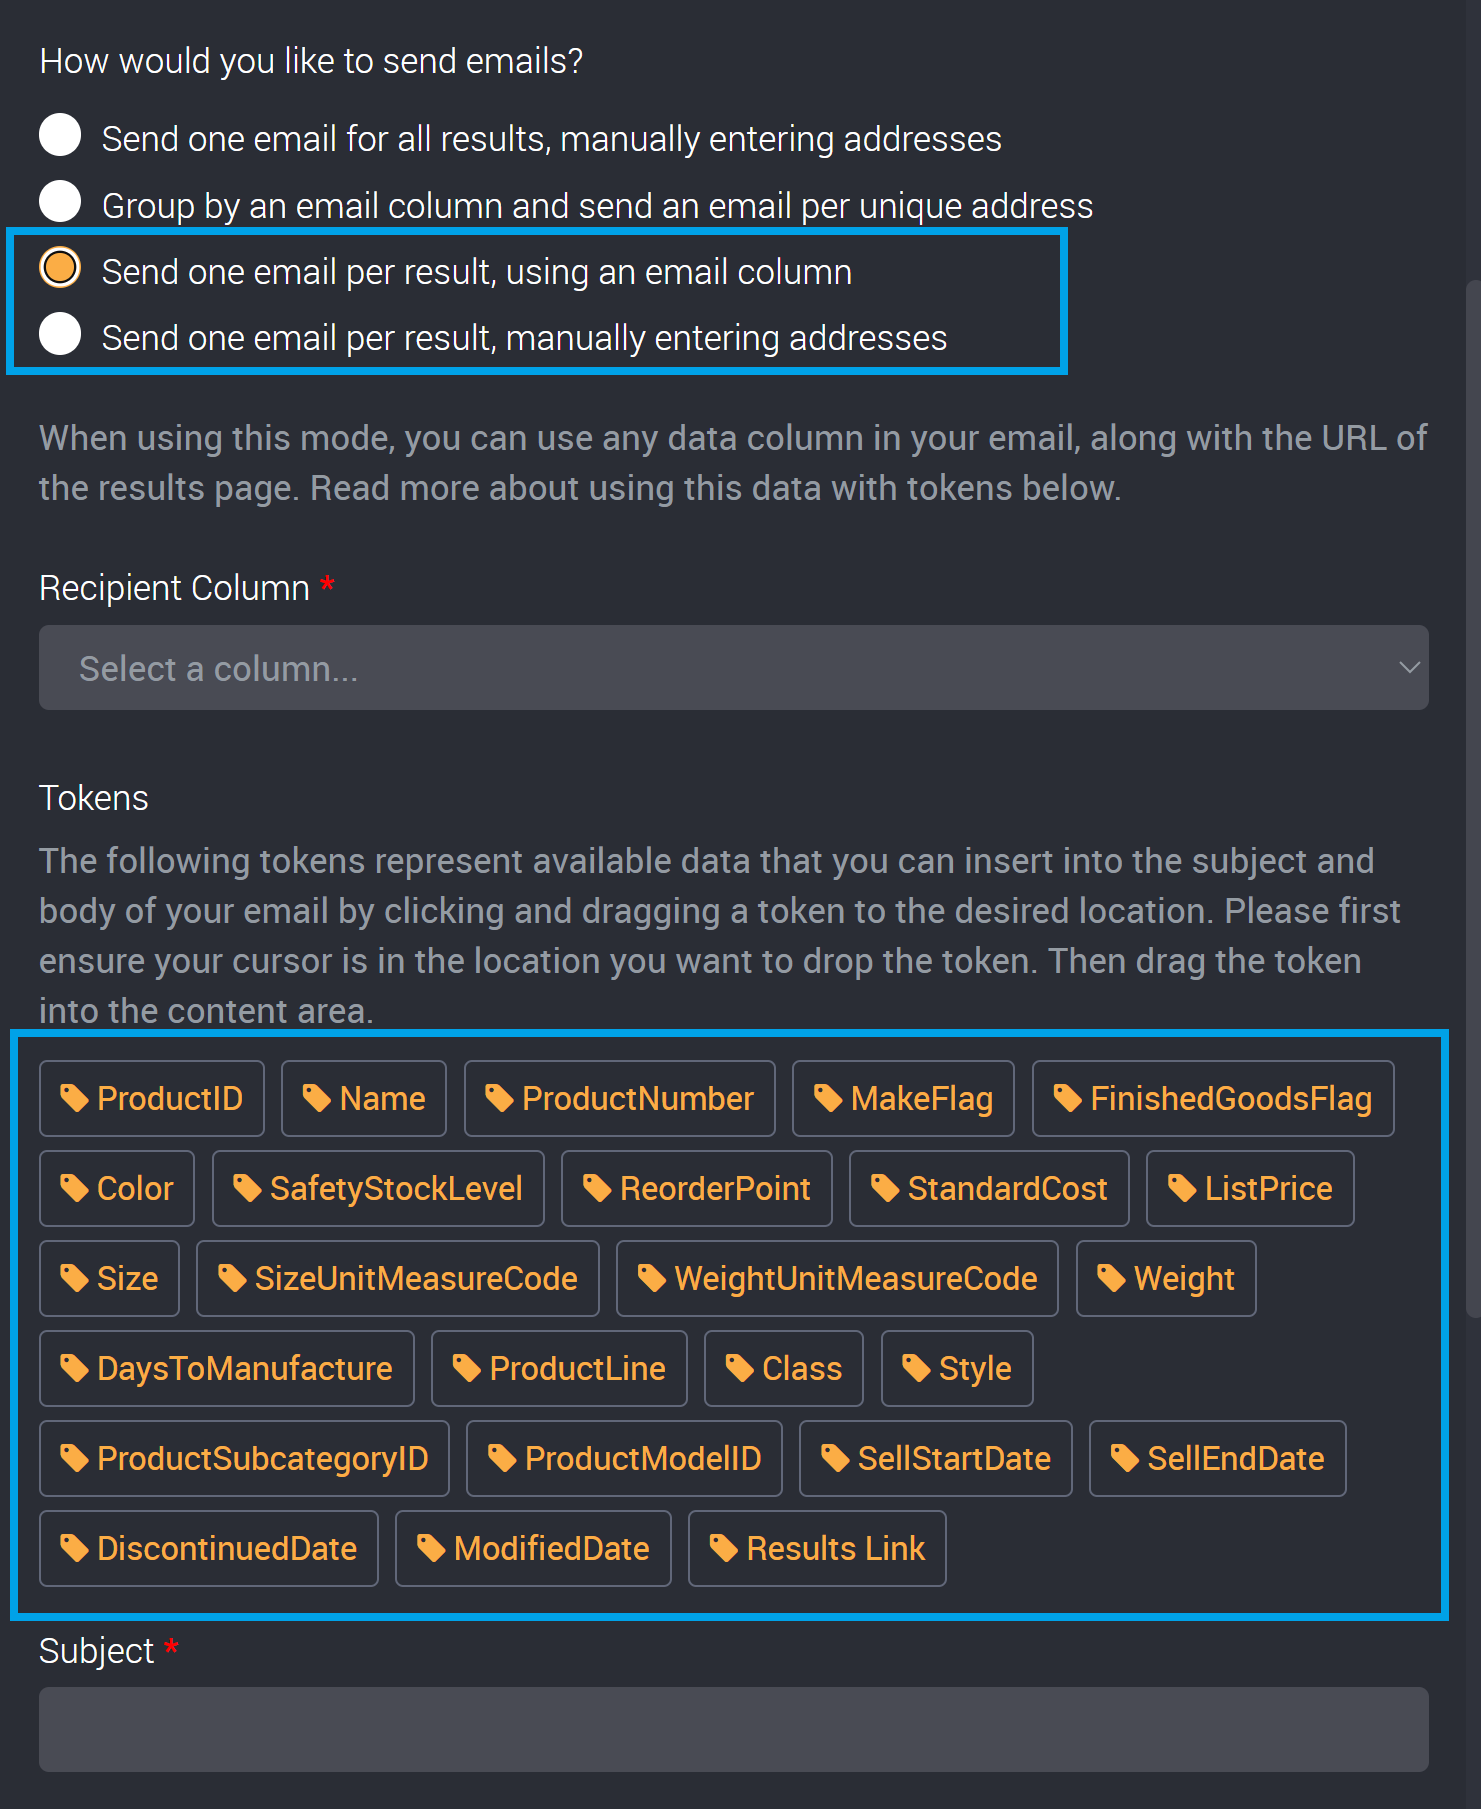Click the tag icon on ListPrice token
Image resolution: width=1481 pixels, height=1809 pixels.
[x=1182, y=1188]
